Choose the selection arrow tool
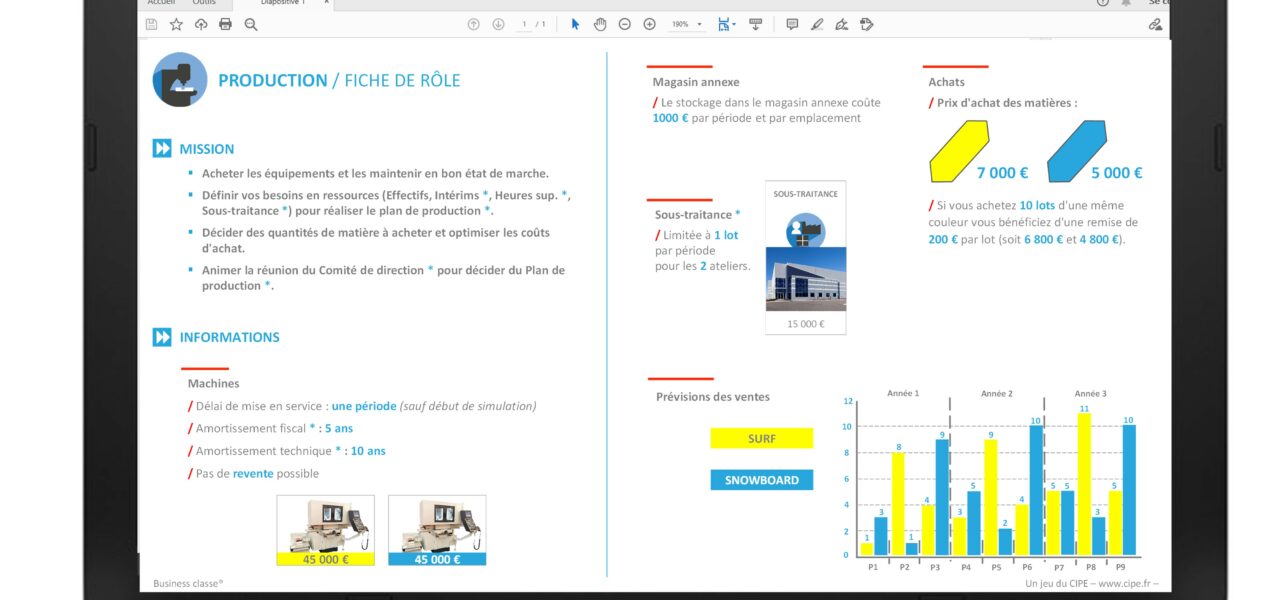Screen dimensions: 1280x600 click(575, 24)
